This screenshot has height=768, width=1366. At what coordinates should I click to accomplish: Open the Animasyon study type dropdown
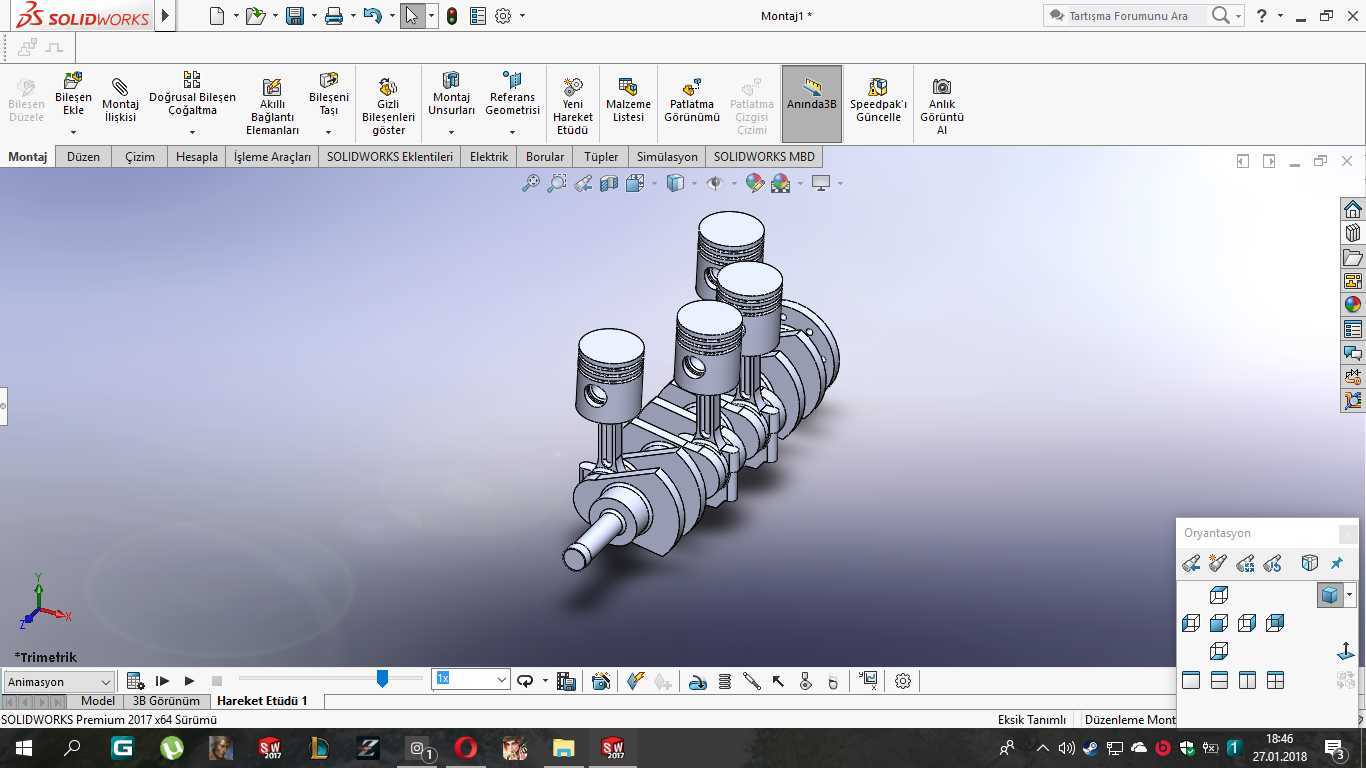pos(58,682)
